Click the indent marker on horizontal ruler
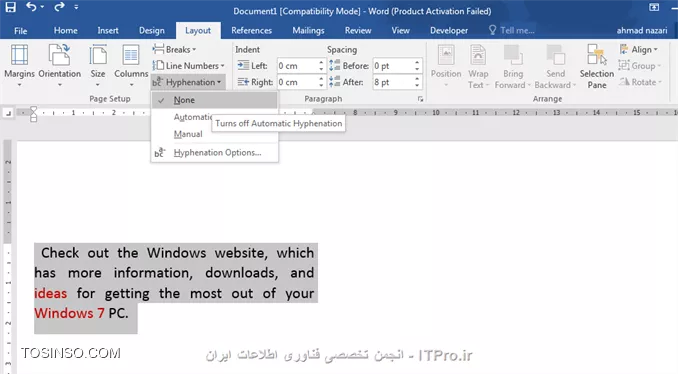 (x=33, y=114)
